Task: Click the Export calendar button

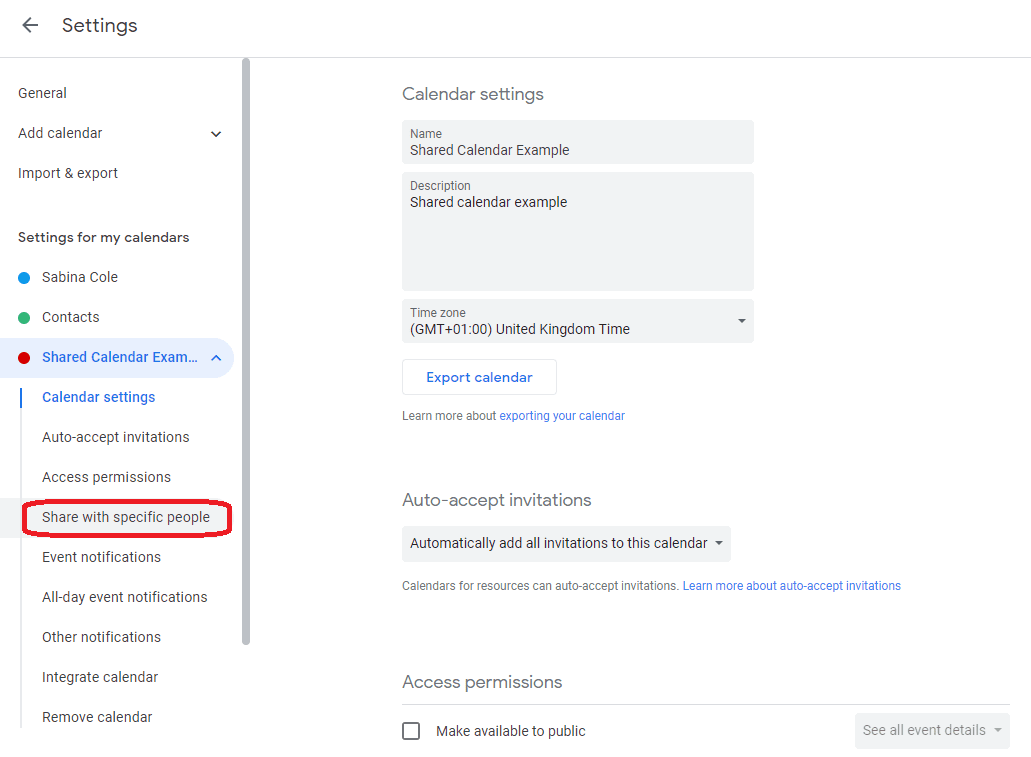Action: 479,377
